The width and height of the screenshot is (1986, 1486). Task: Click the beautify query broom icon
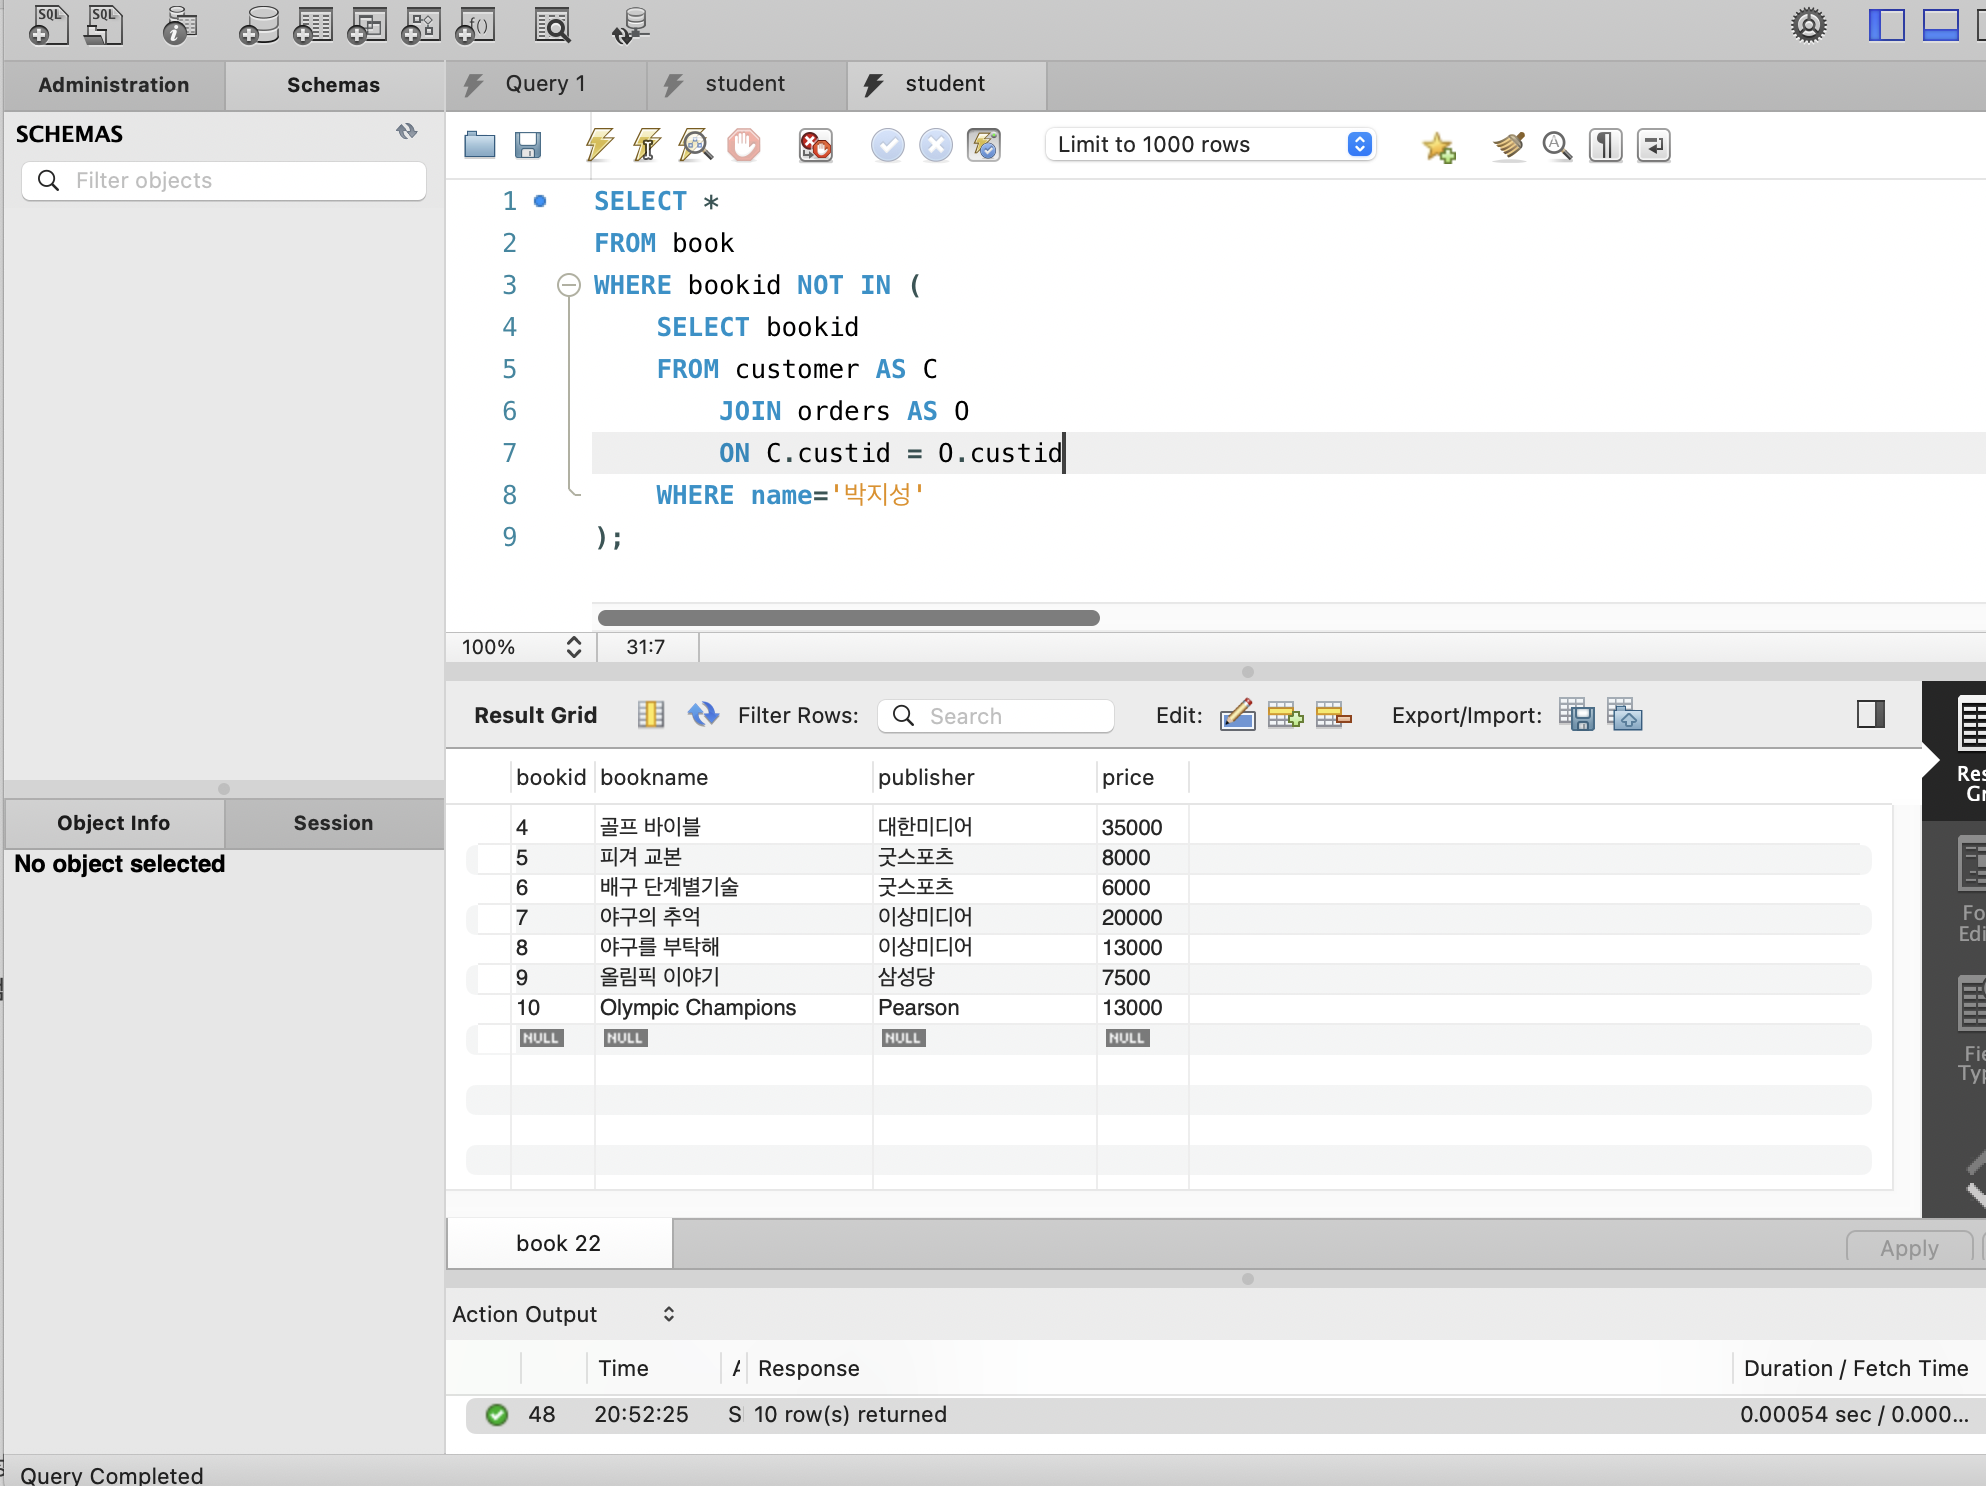pyautogui.click(x=1509, y=145)
